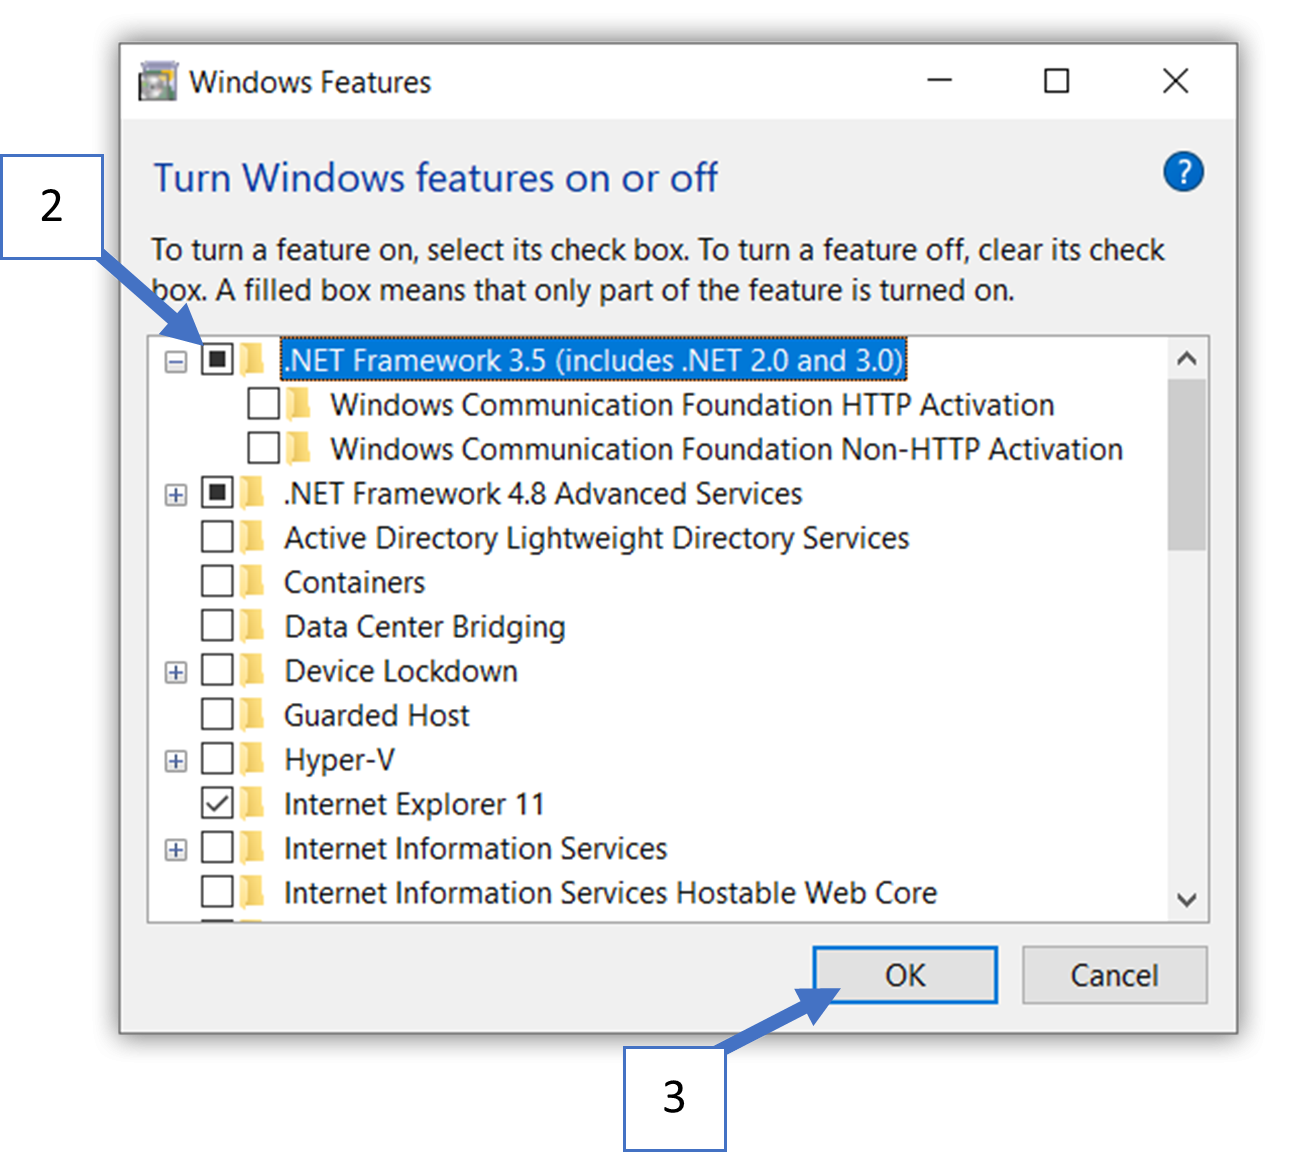
Task: Click folder icon beside Hyper-V
Action: pos(253,759)
